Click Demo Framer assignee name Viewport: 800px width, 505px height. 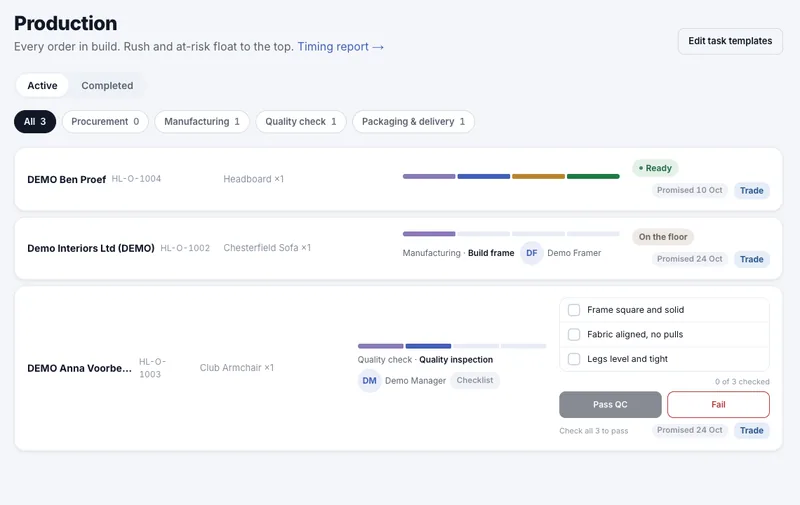tap(574, 253)
